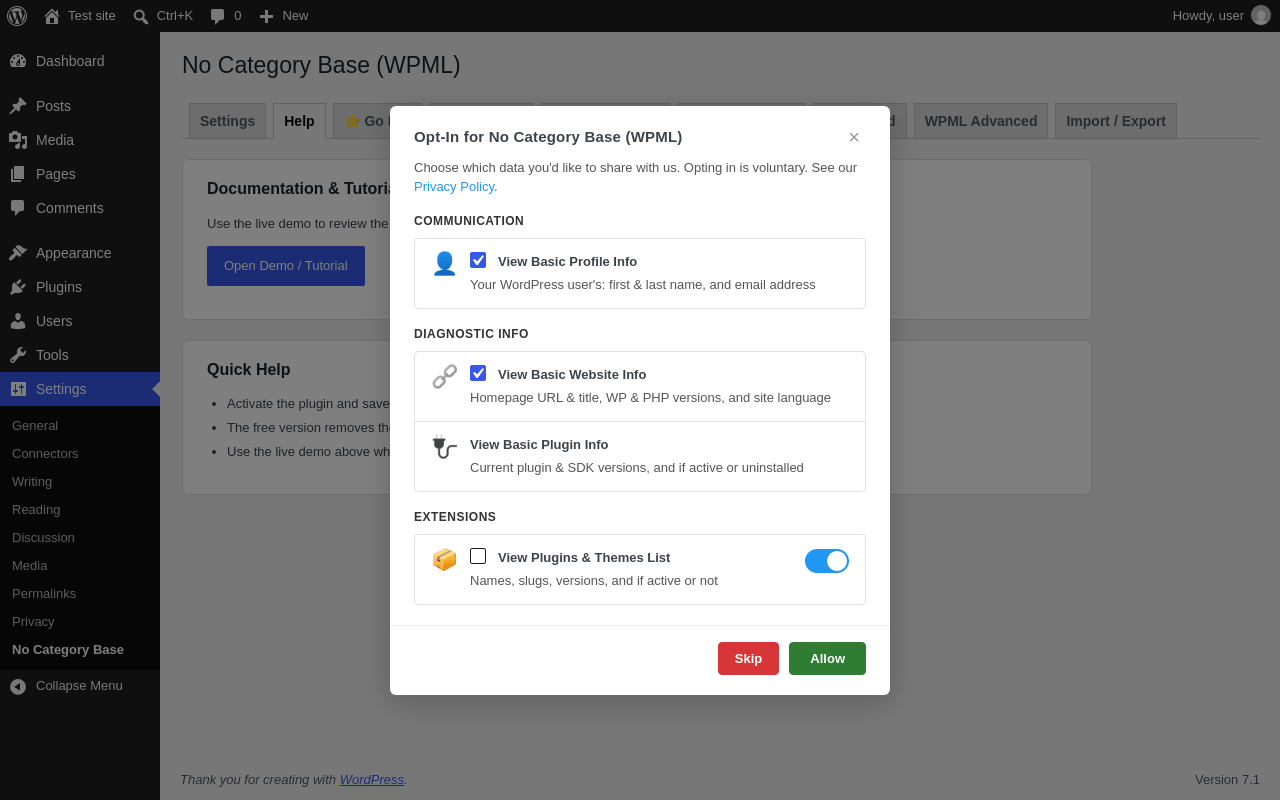Open Dashboard from the sidebar

click(80, 61)
